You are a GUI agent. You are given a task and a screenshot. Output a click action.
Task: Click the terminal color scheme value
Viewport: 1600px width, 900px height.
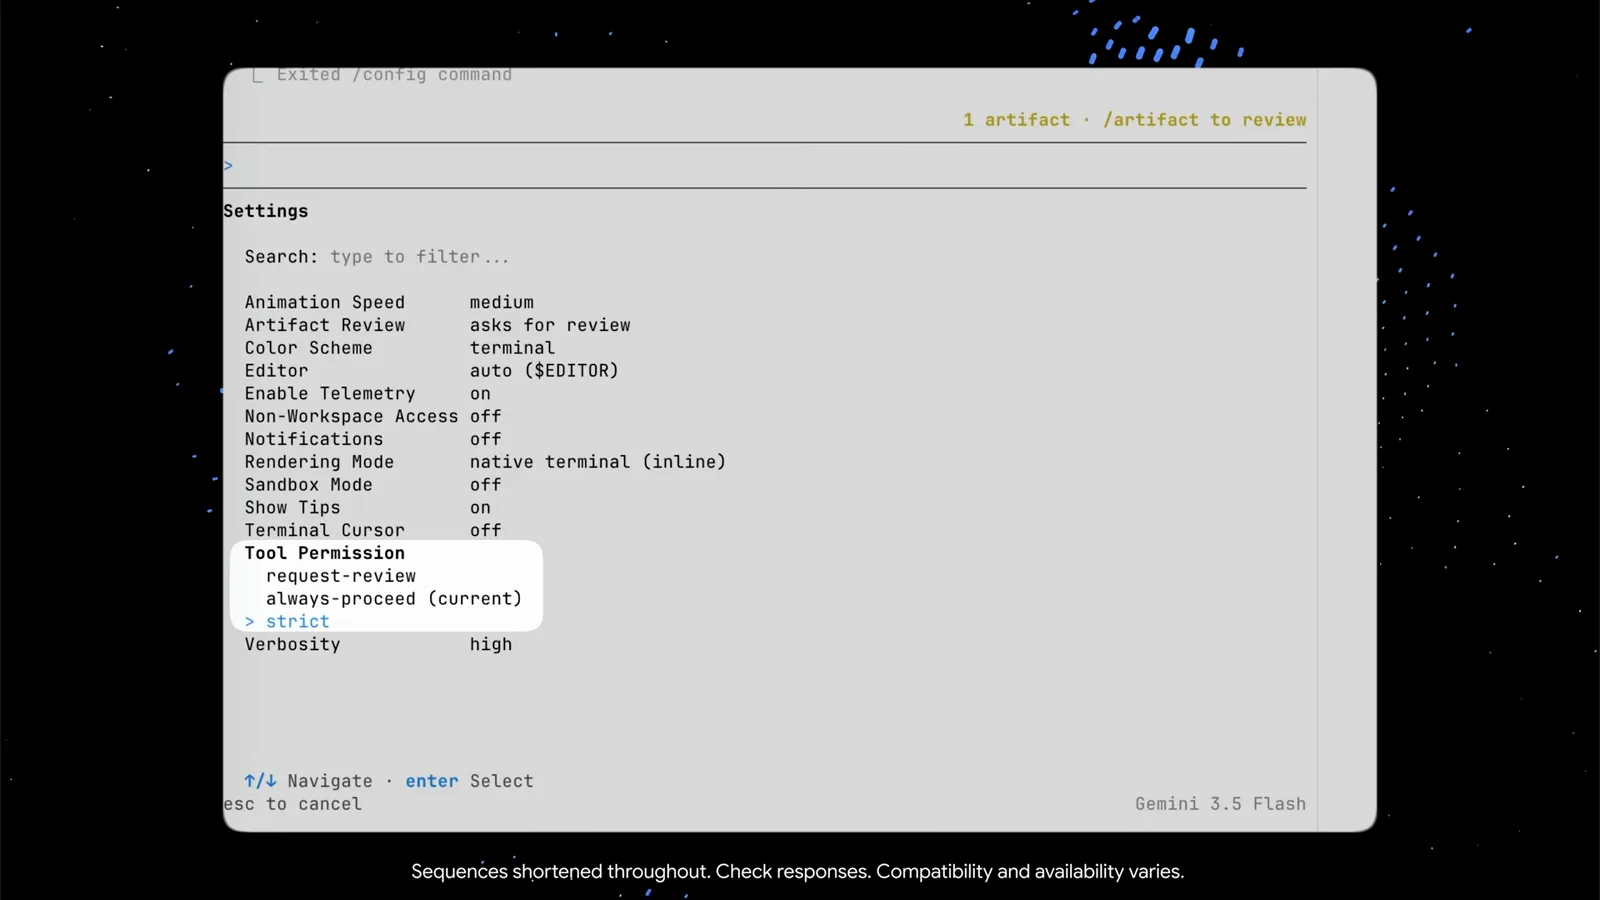(512, 348)
